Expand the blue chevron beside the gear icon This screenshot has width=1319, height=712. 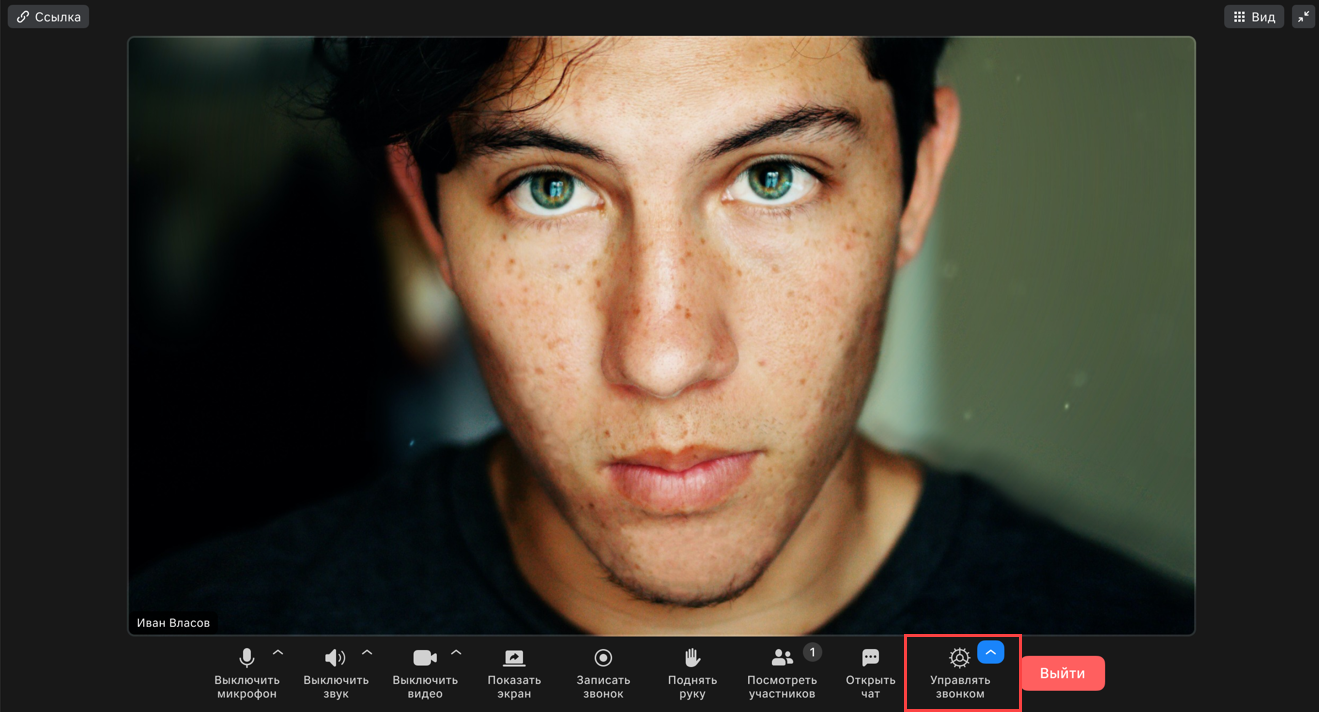coord(990,653)
